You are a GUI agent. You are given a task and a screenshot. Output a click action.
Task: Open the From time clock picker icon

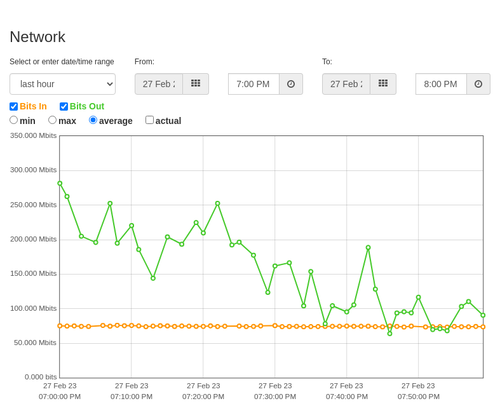pyautogui.click(x=291, y=84)
